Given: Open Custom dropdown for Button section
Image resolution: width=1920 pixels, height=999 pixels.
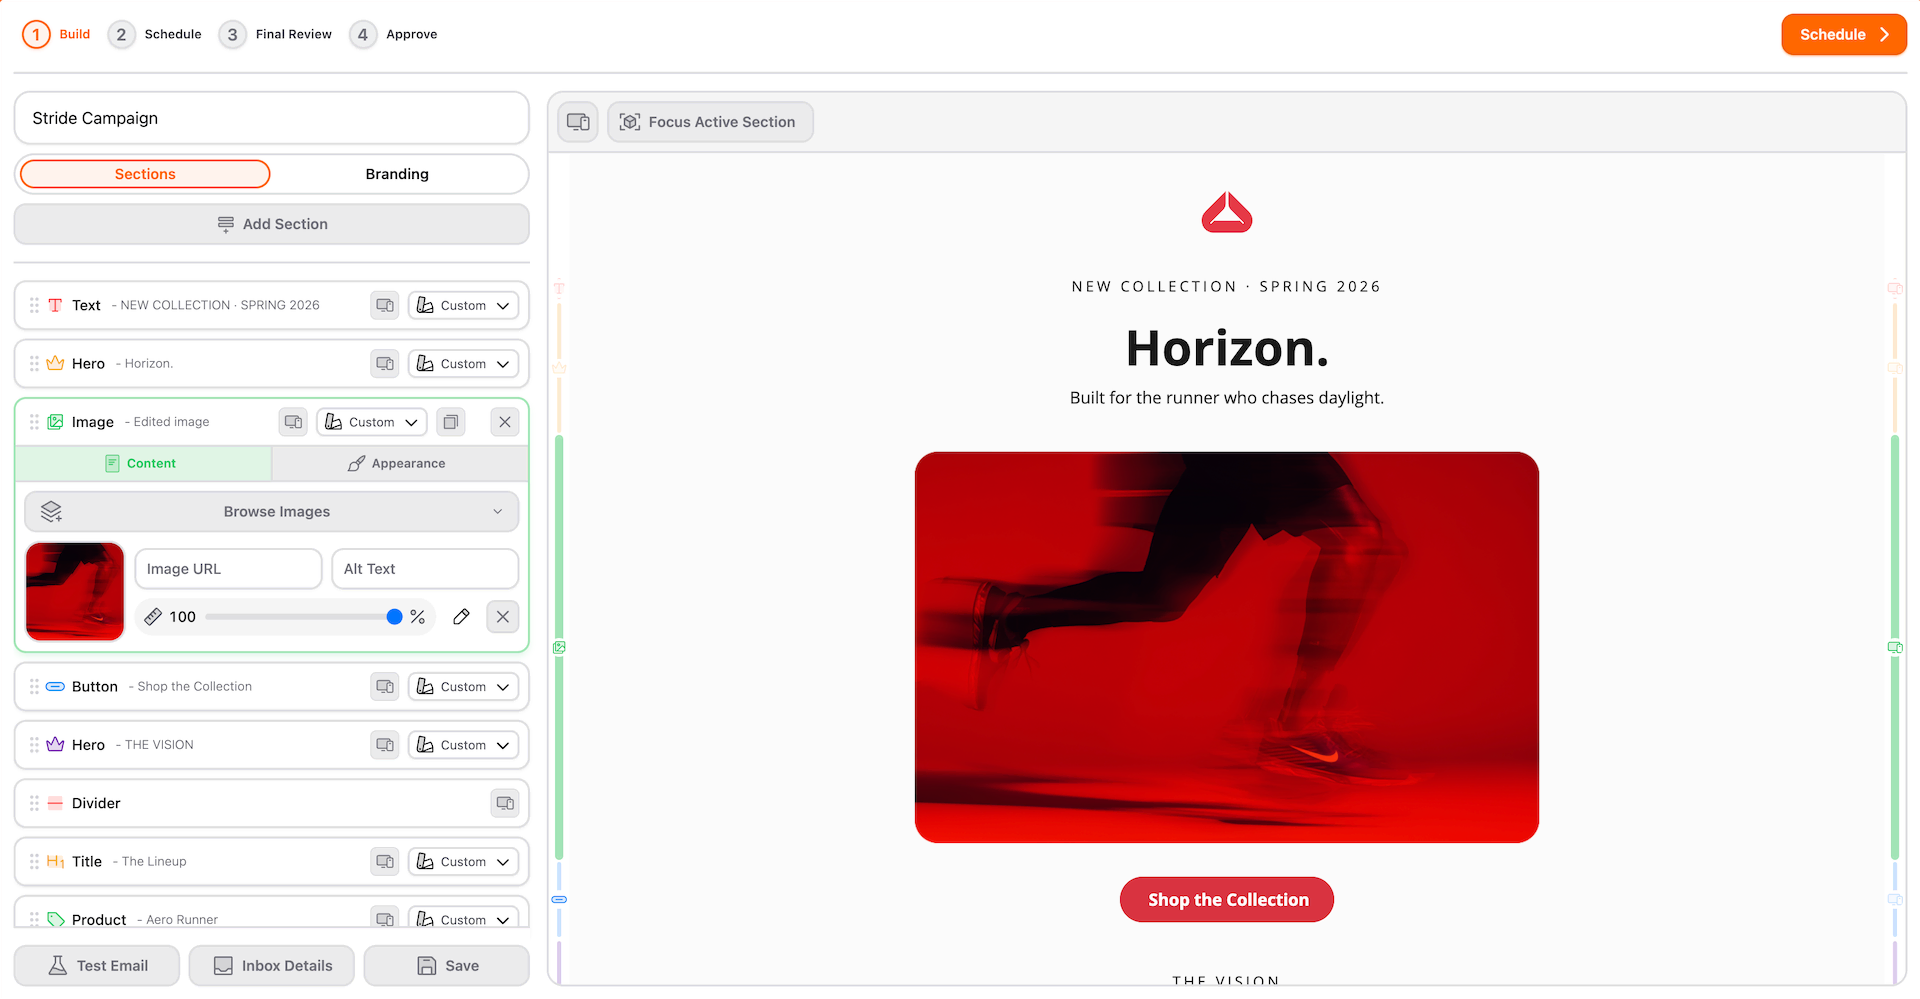Looking at the screenshot, I should pyautogui.click(x=463, y=687).
